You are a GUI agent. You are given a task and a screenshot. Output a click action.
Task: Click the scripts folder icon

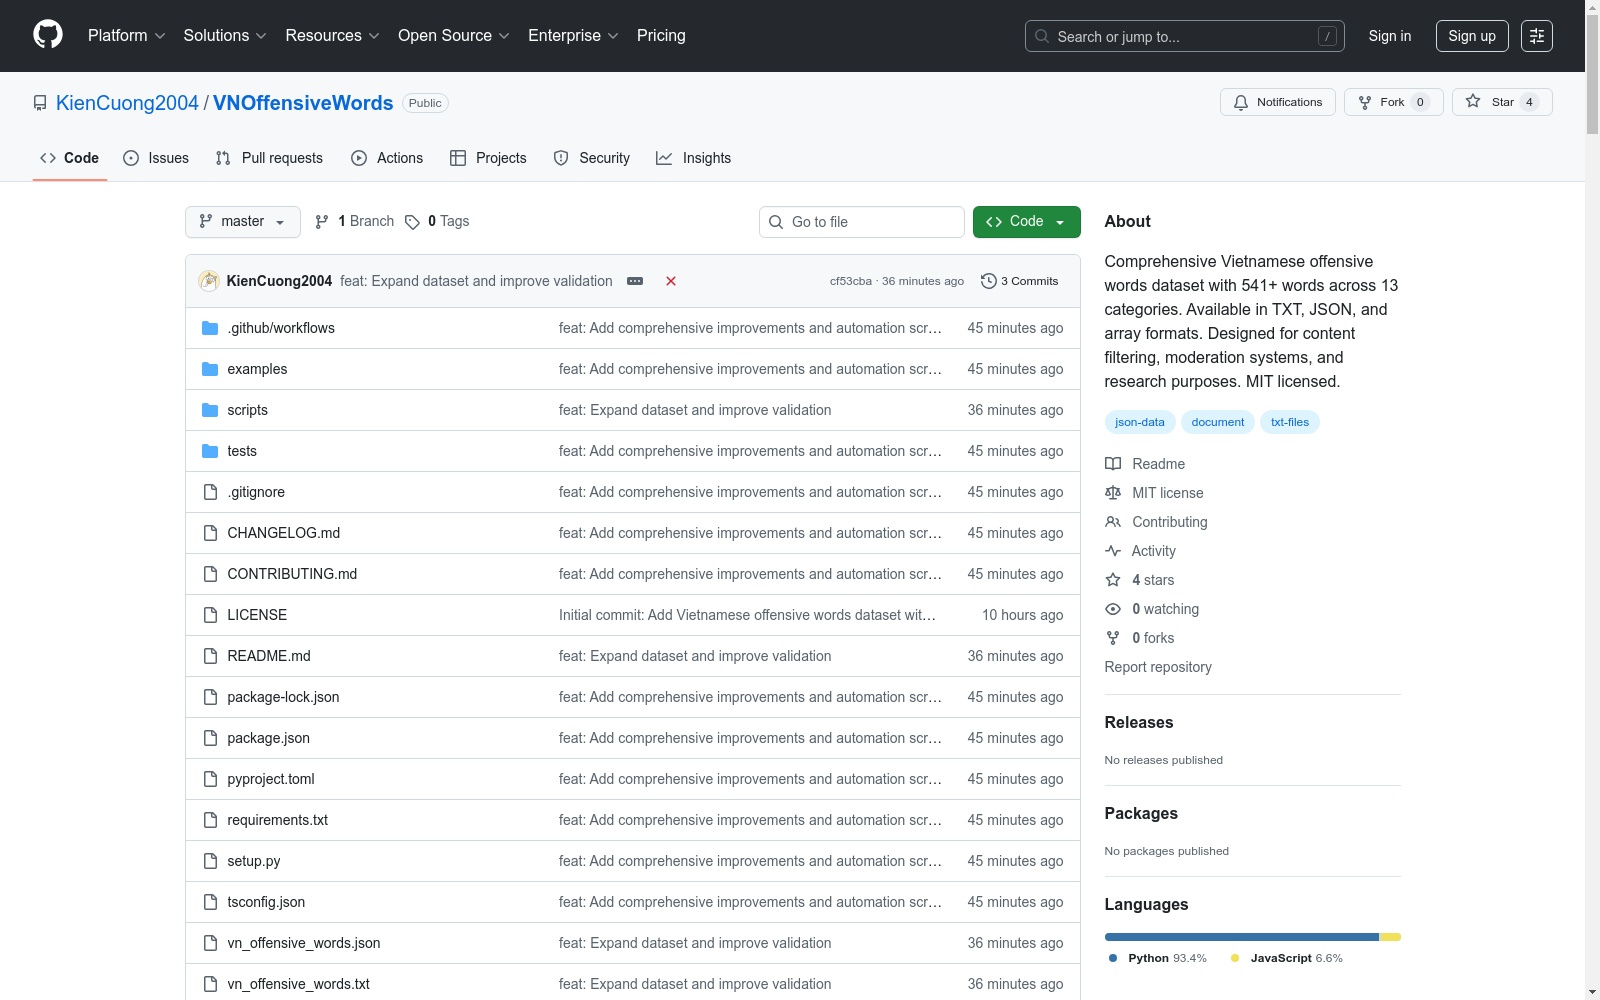(x=210, y=410)
